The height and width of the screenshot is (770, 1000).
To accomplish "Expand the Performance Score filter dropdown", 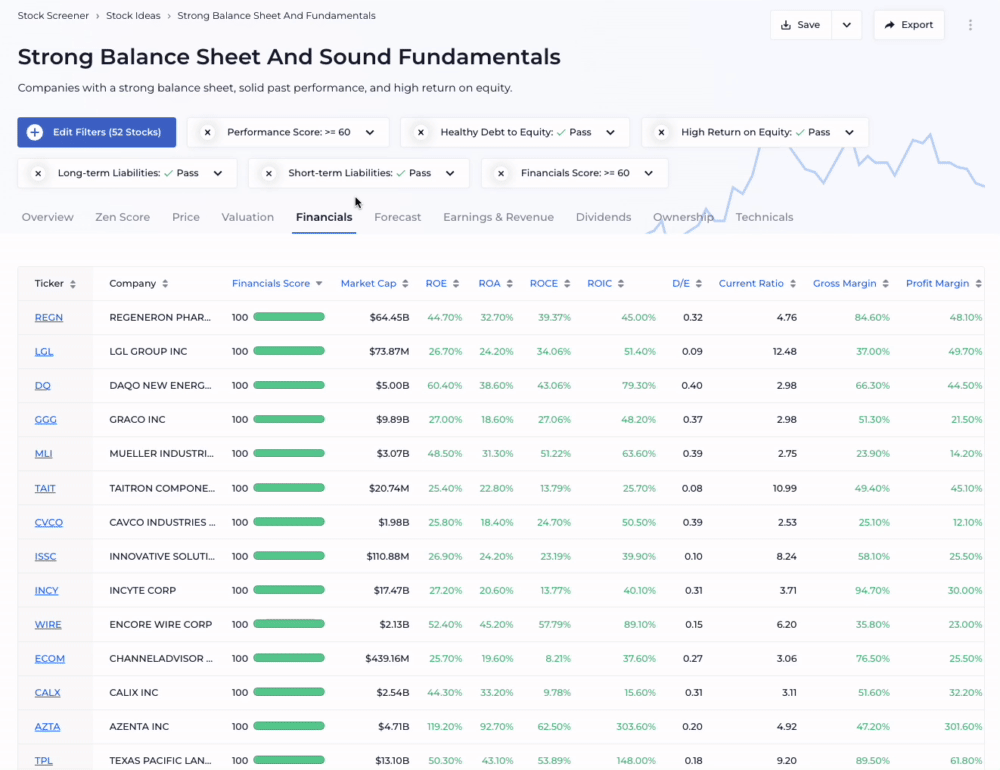I will (370, 132).
